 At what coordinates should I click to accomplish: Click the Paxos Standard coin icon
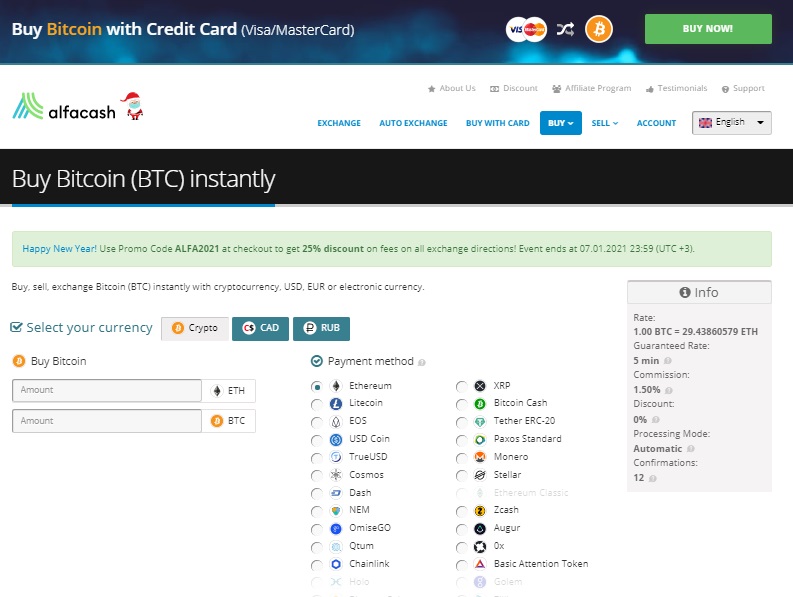coord(480,440)
